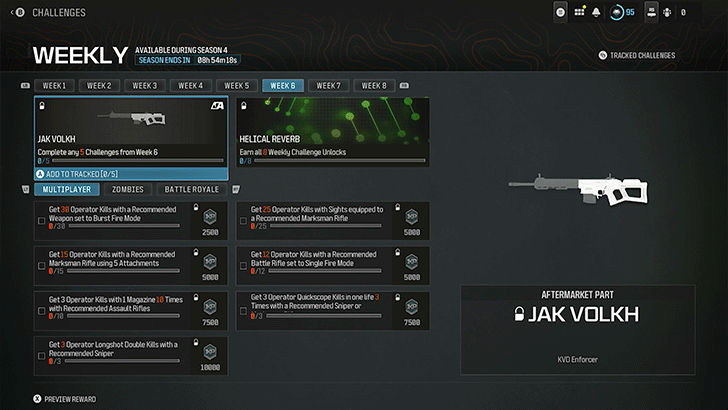Image resolution: width=728 pixels, height=410 pixels.
Task: Click lock icon on Helical Reverb card
Action: (244, 106)
